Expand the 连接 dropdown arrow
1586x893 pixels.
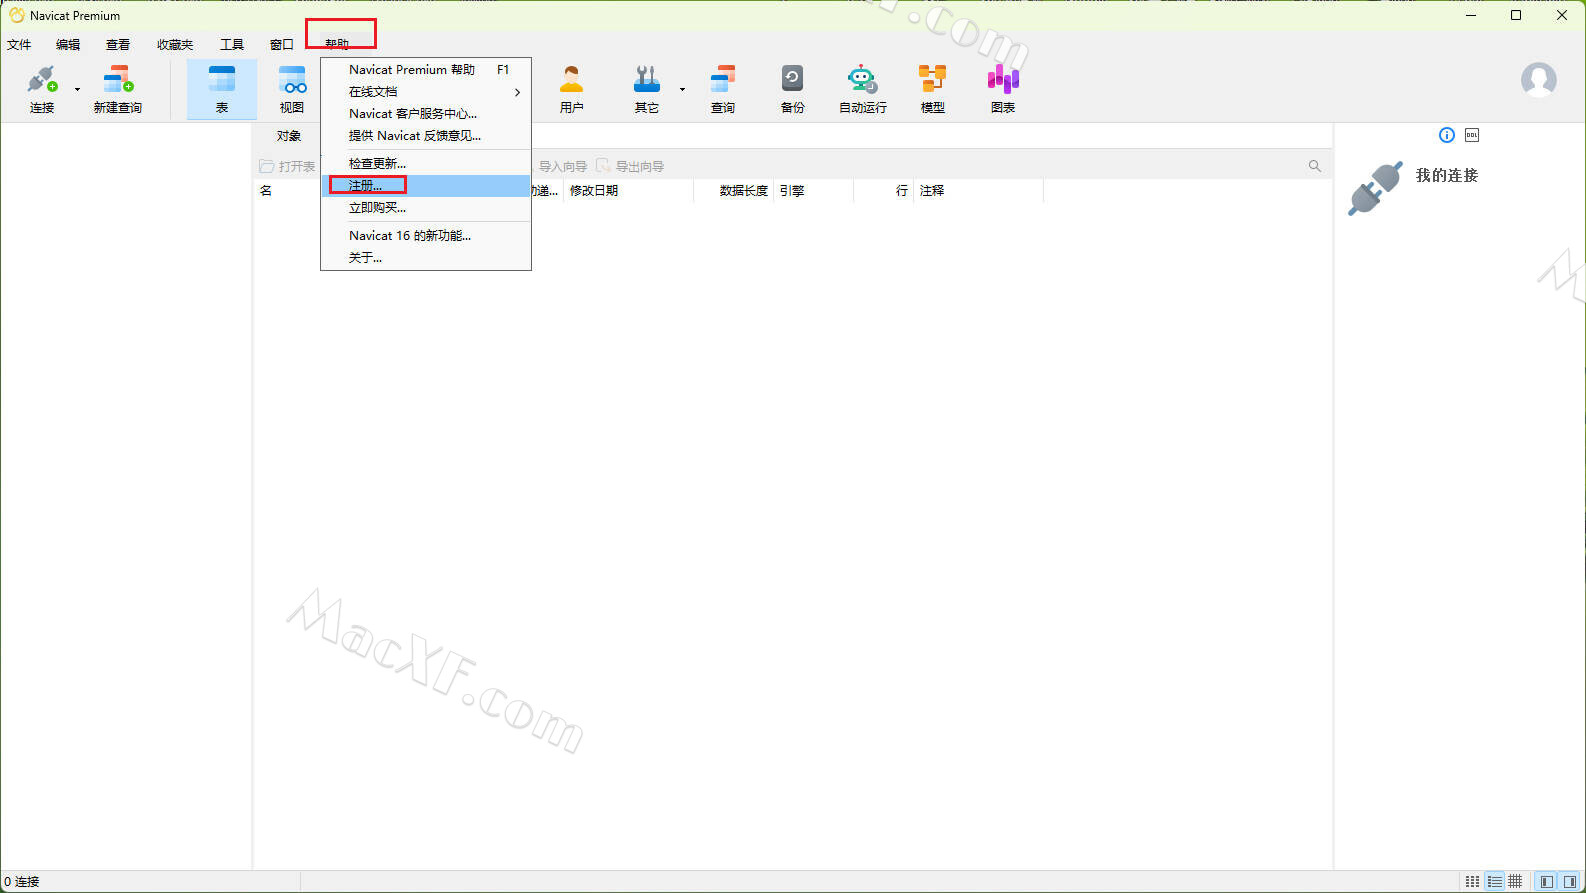(77, 89)
